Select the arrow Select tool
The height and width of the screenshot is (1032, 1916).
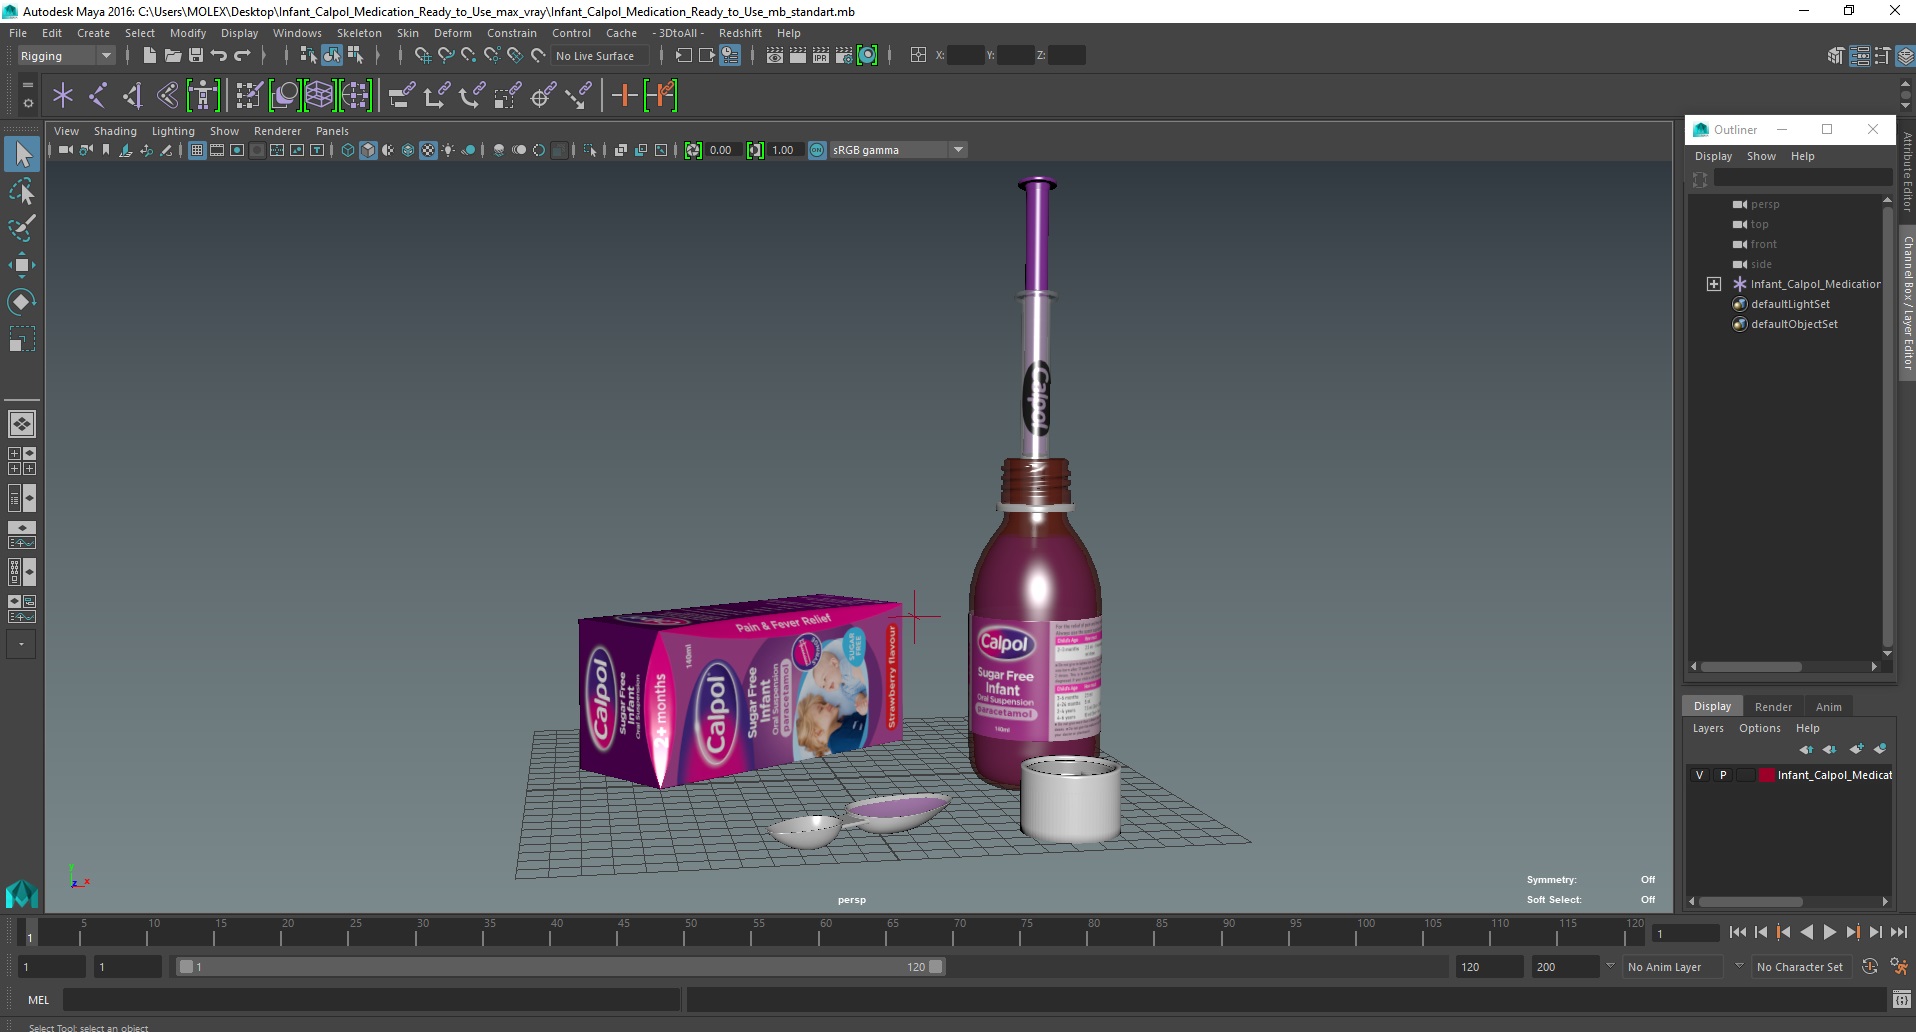click(22, 154)
